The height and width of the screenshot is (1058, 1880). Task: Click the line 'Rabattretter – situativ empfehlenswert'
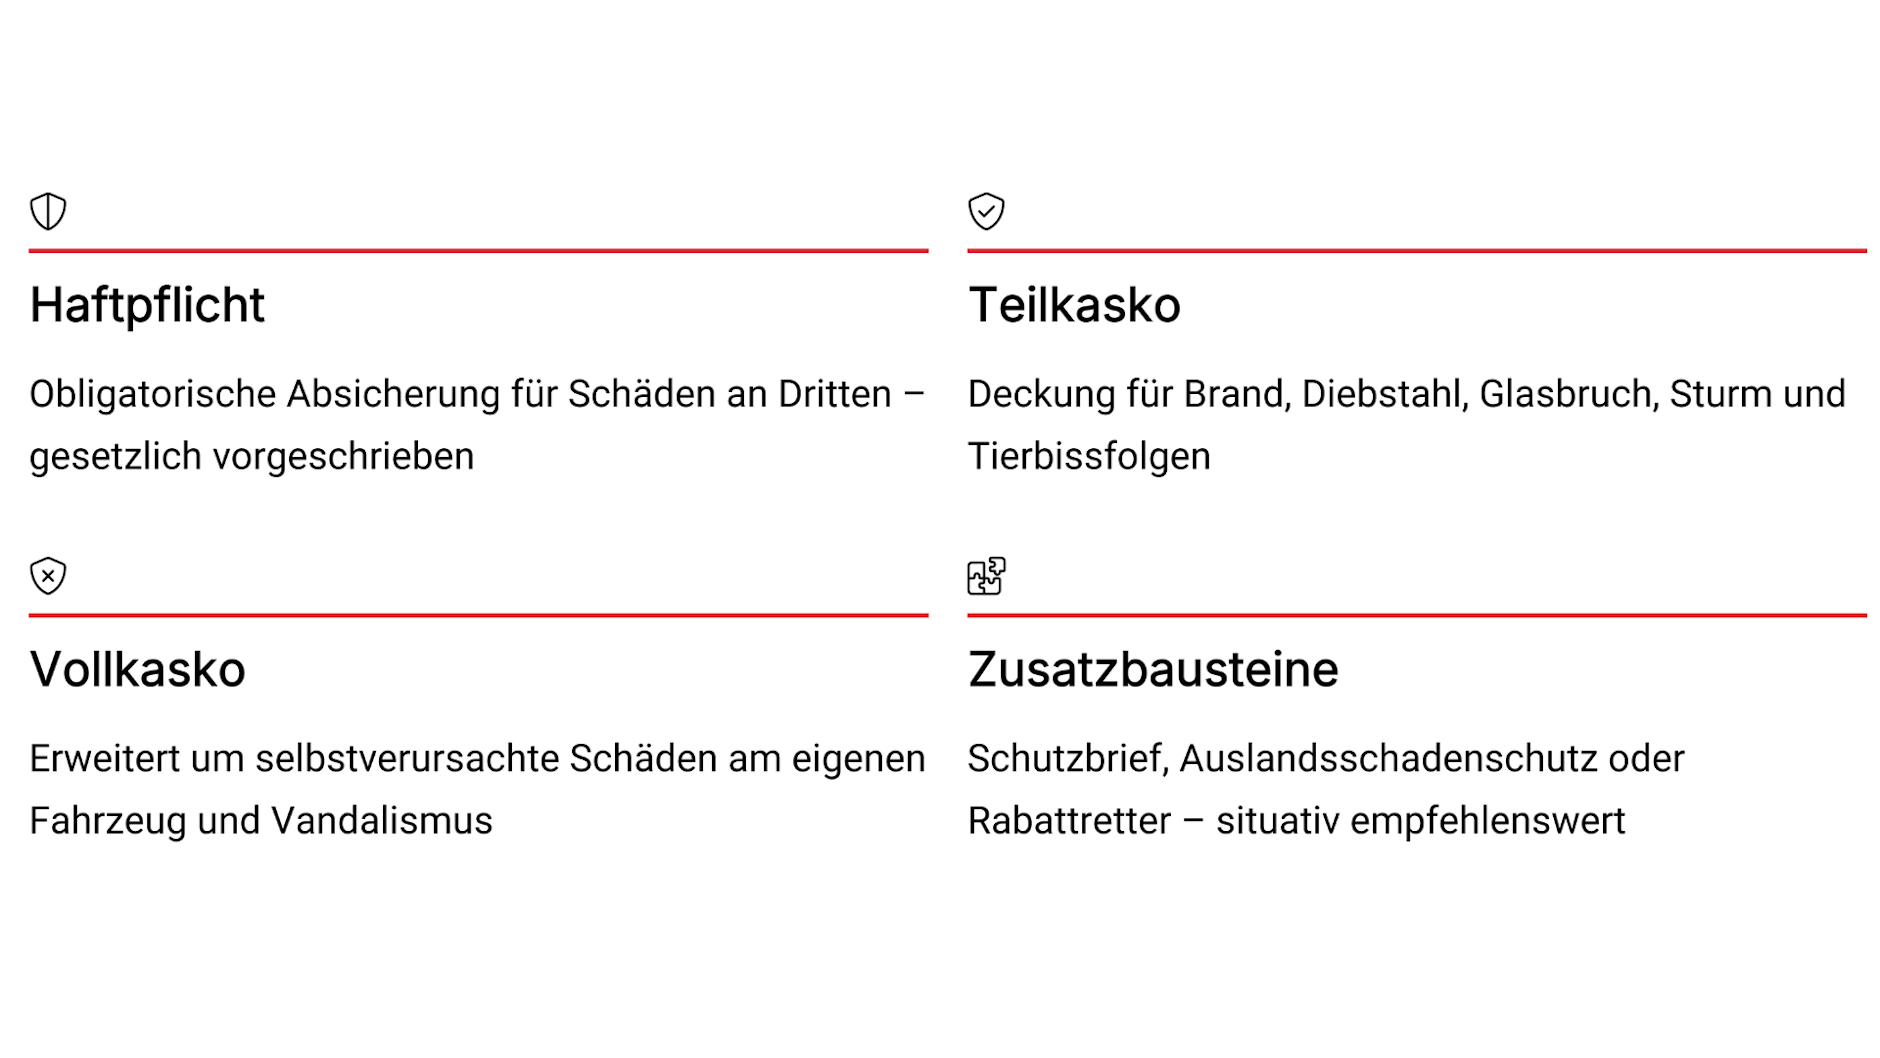click(1296, 821)
